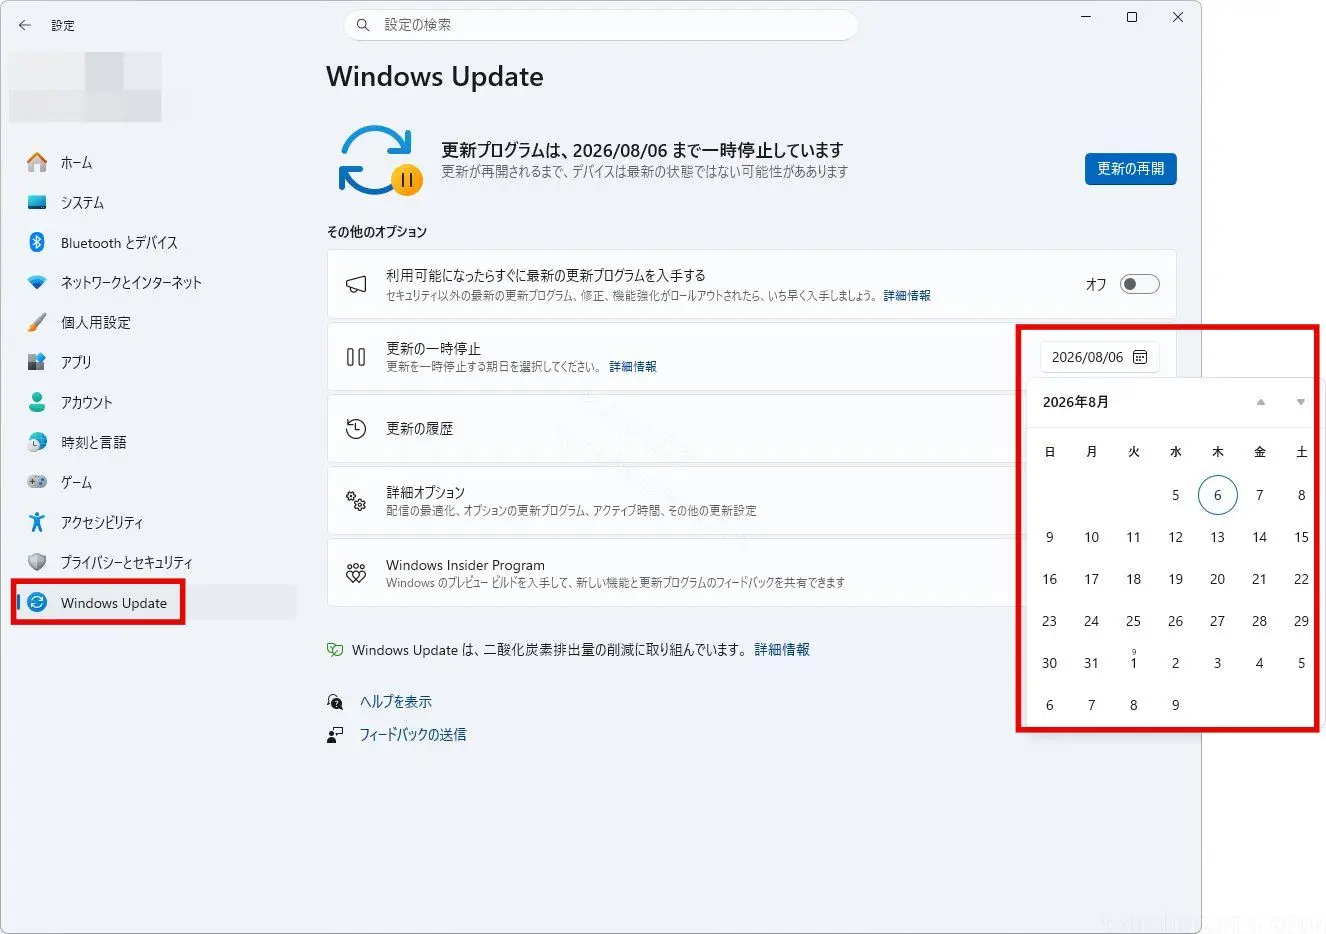This screenshot has width=1326, height=934.
Task: Open ゲーム settings in the sidebar
Action: click(155, 482)
